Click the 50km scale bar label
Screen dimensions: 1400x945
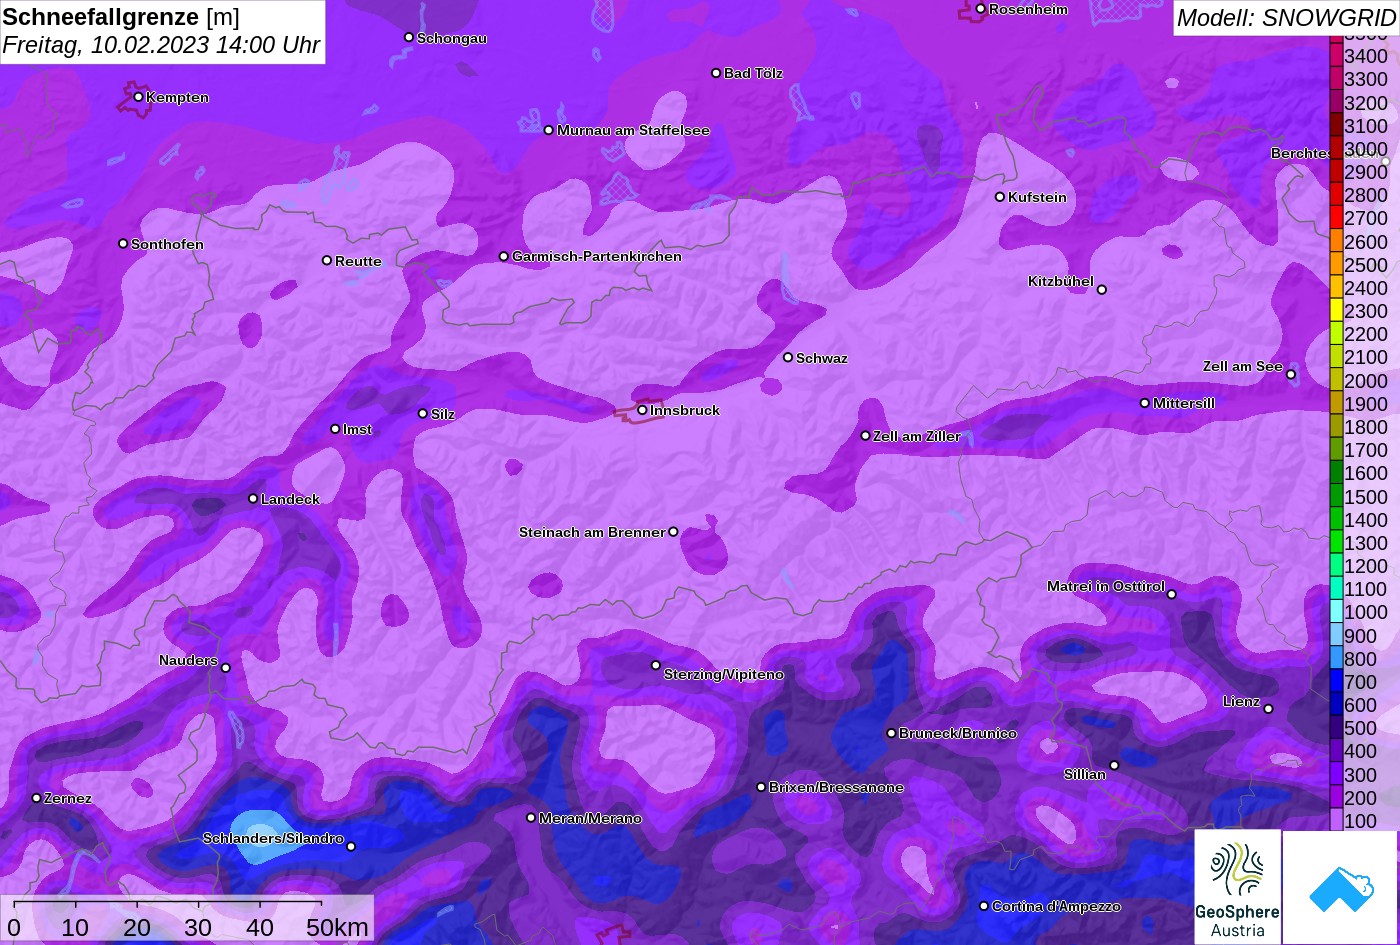tap(338, 927)
